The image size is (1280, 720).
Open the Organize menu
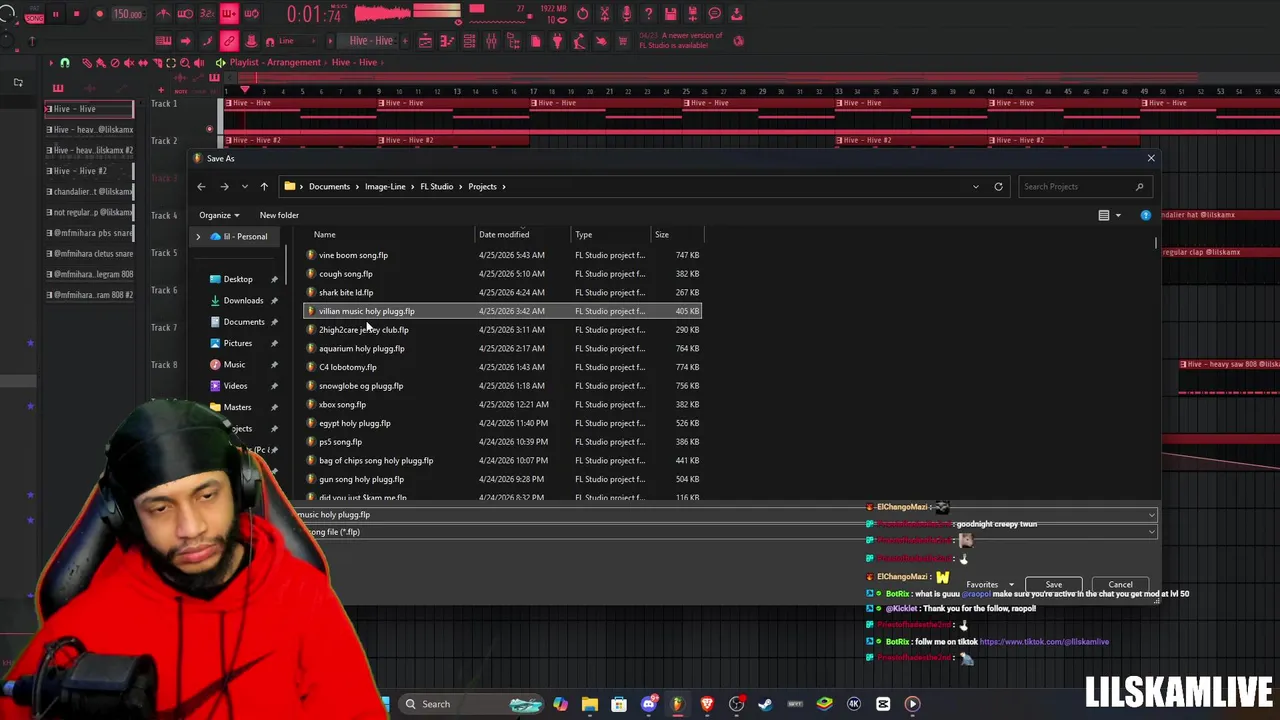[218, 215]
